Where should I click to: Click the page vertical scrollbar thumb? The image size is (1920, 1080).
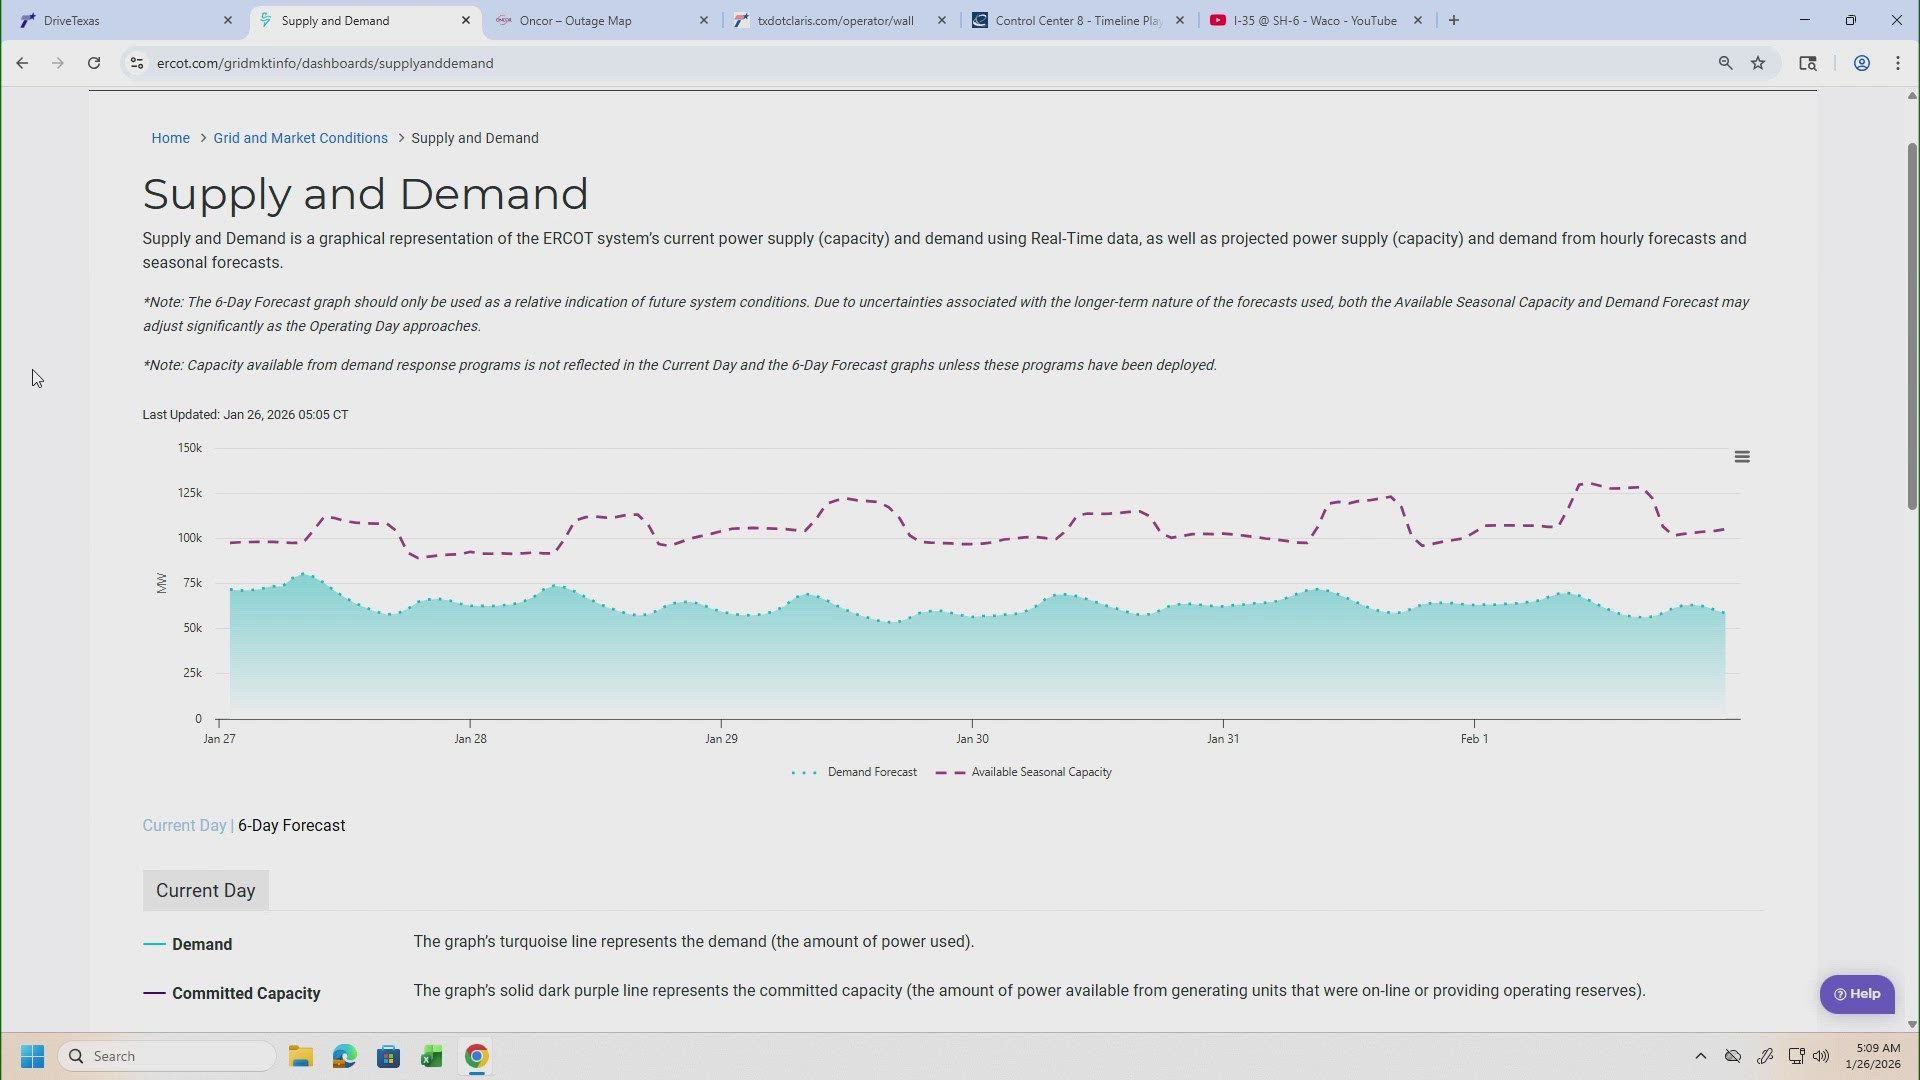pyautogui.click(x=1912, y=325)
